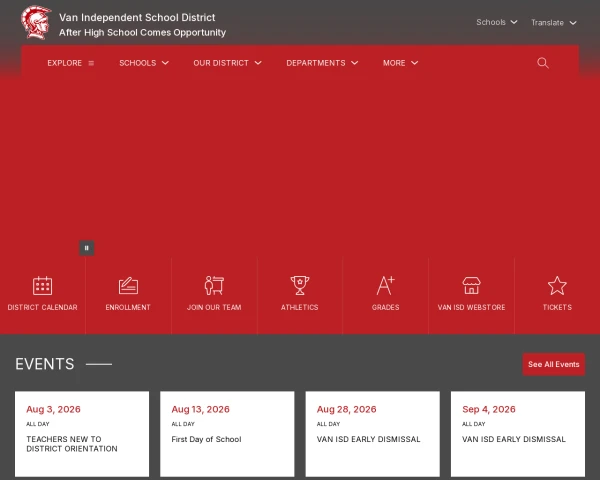Screen dimensions: 600x480
Task: Expand the Departments chevron
Action: (x=355, y=63)
